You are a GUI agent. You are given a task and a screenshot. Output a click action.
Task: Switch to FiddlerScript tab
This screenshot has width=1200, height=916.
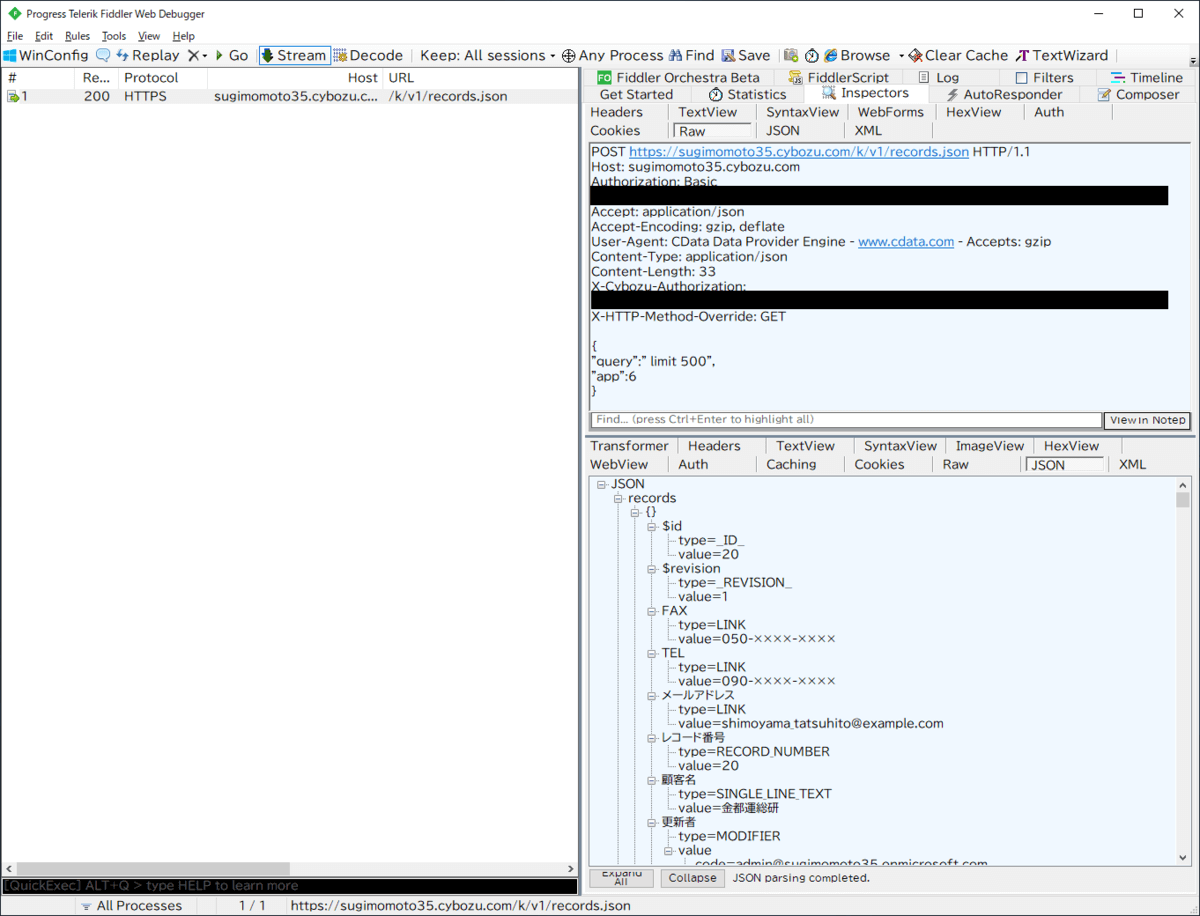coord(839,77)
